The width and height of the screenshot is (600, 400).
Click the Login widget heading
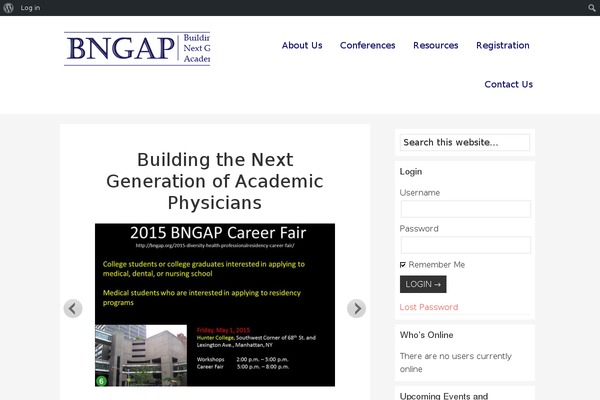pyautogui.click(x=411, y=172)
